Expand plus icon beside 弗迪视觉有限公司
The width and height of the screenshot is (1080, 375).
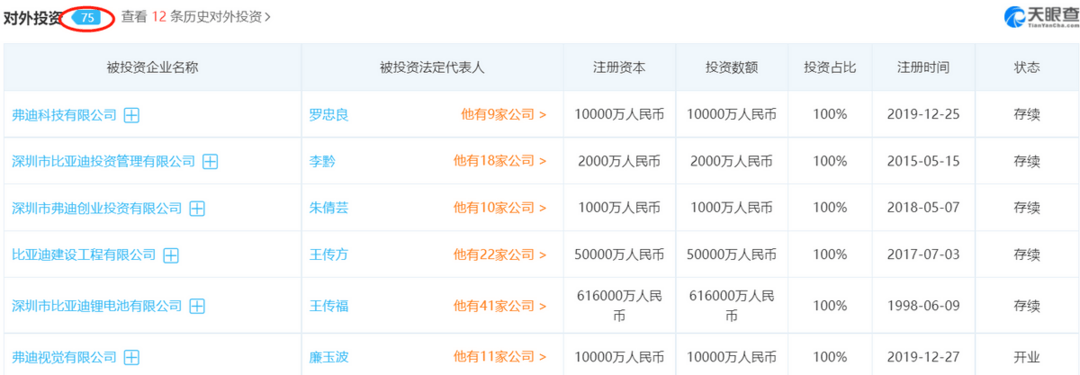[132, 357]
